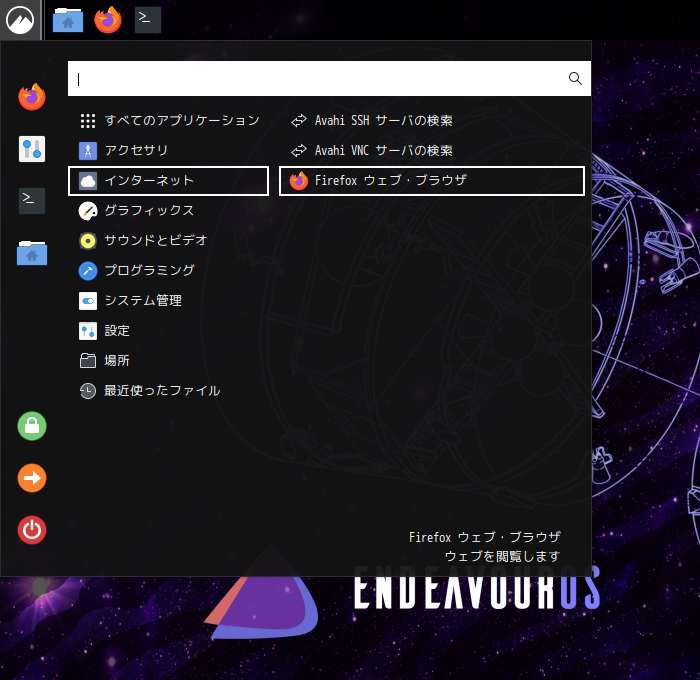Viewport: 700px width, 680px height.
Task: Select the システム管理 category
Action: click(168, 301)
